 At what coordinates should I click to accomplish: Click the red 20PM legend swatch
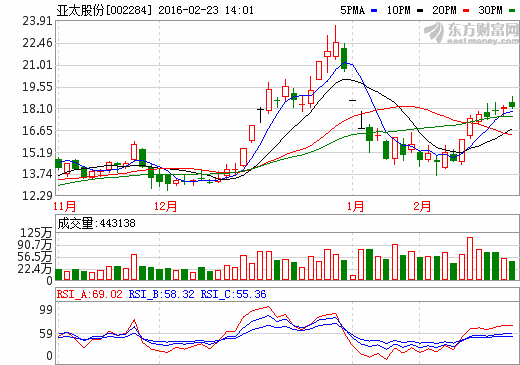coord(466,11)
